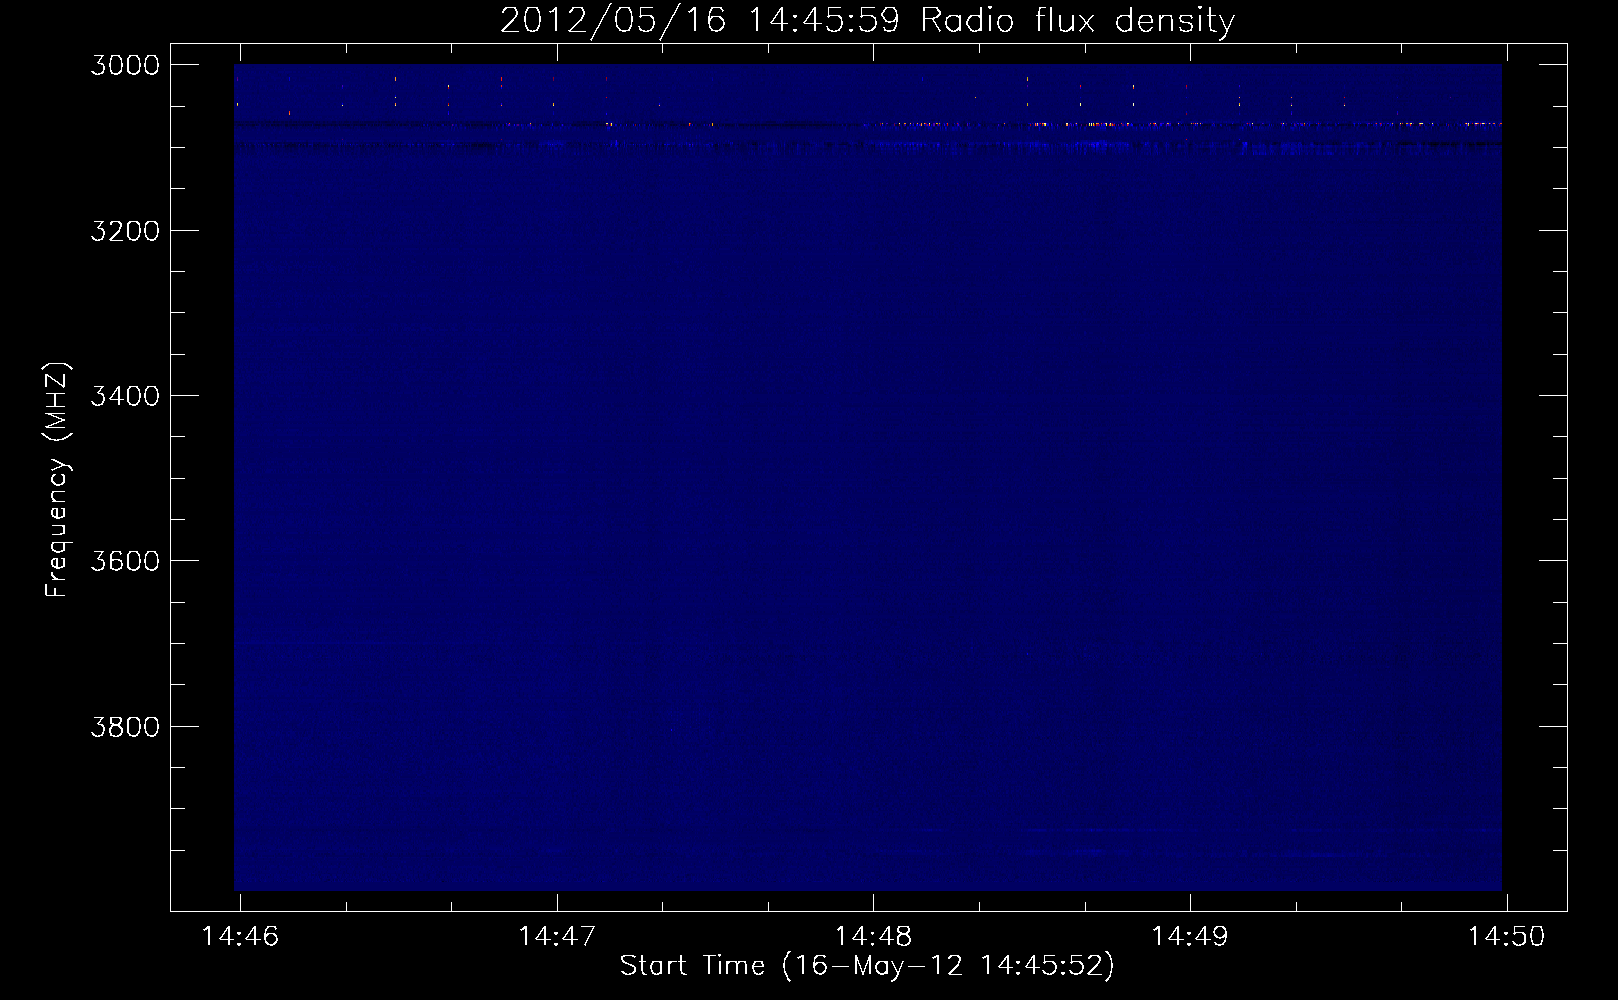This screenshot has height=1000, width=1618.
Task: Click the 3600 frequency tick label
Action: 125,561
